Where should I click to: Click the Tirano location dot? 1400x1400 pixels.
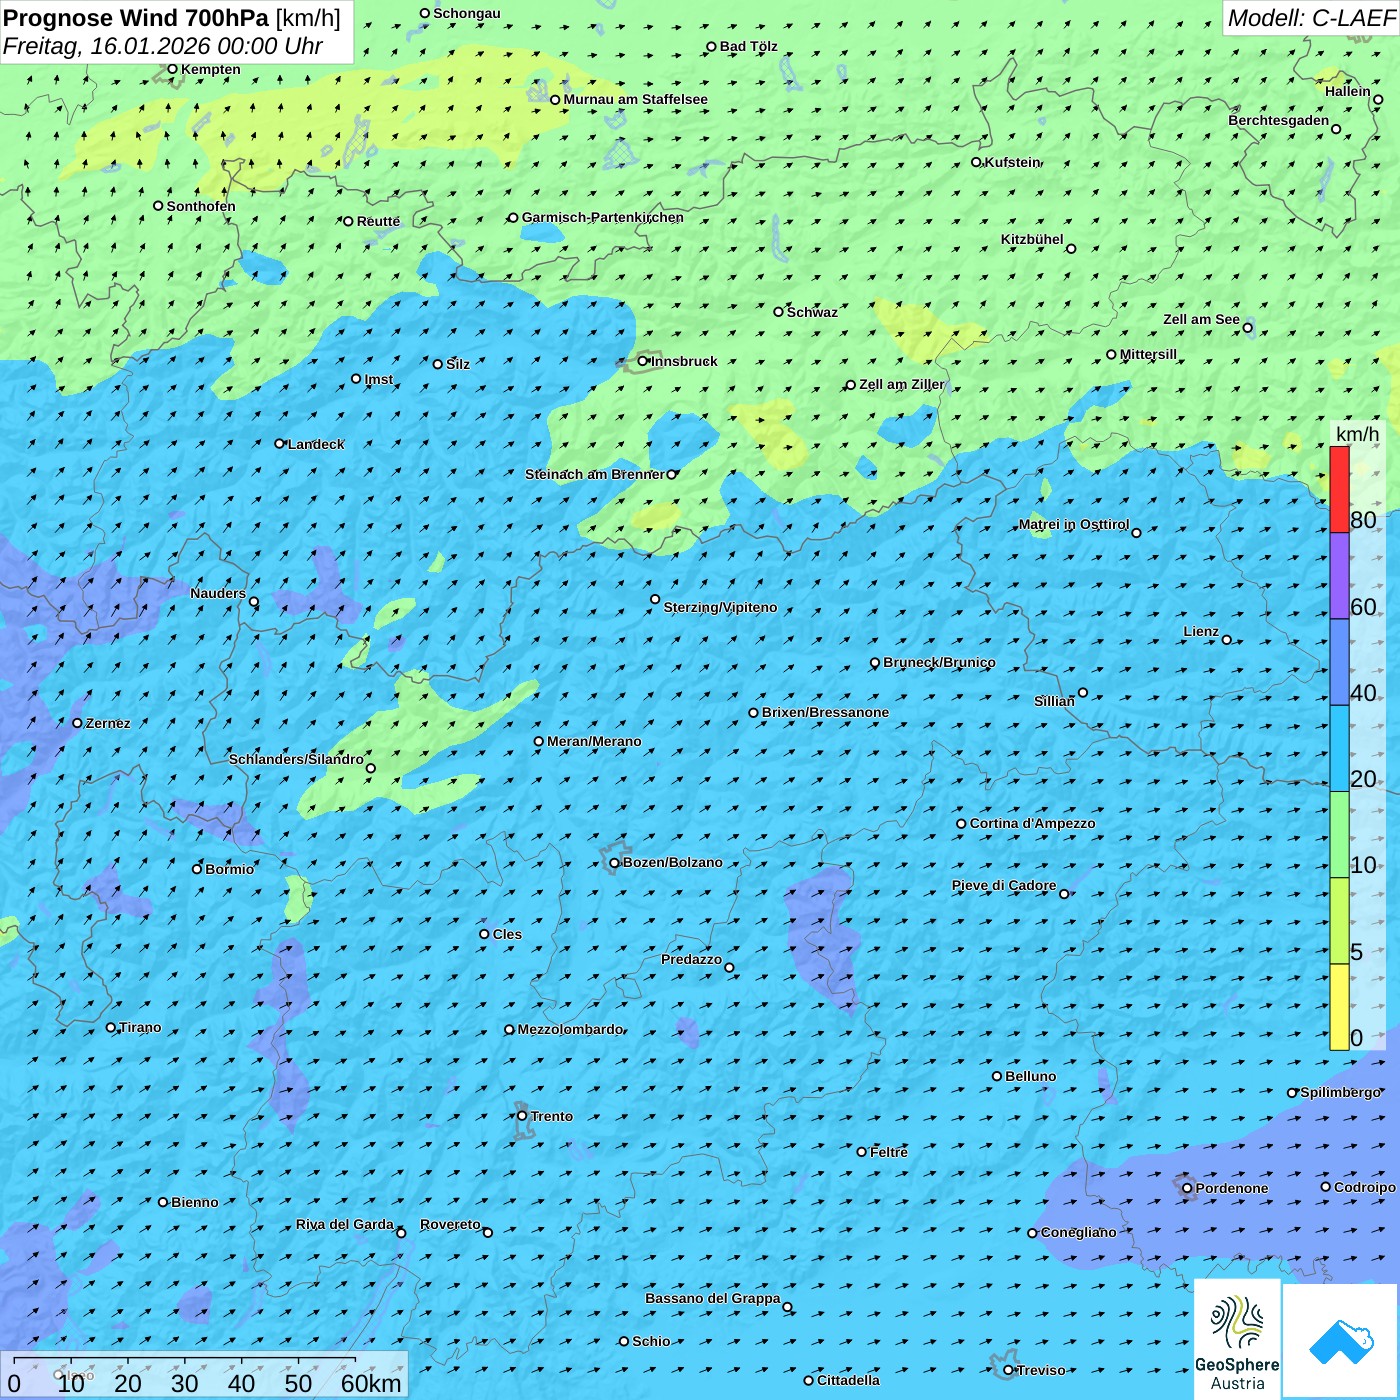pyautogui.click(x=110, y=1027)
